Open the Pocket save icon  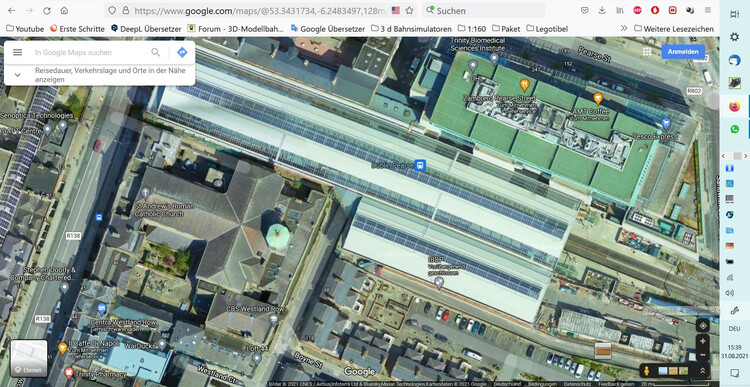click(x=585, y=10)
